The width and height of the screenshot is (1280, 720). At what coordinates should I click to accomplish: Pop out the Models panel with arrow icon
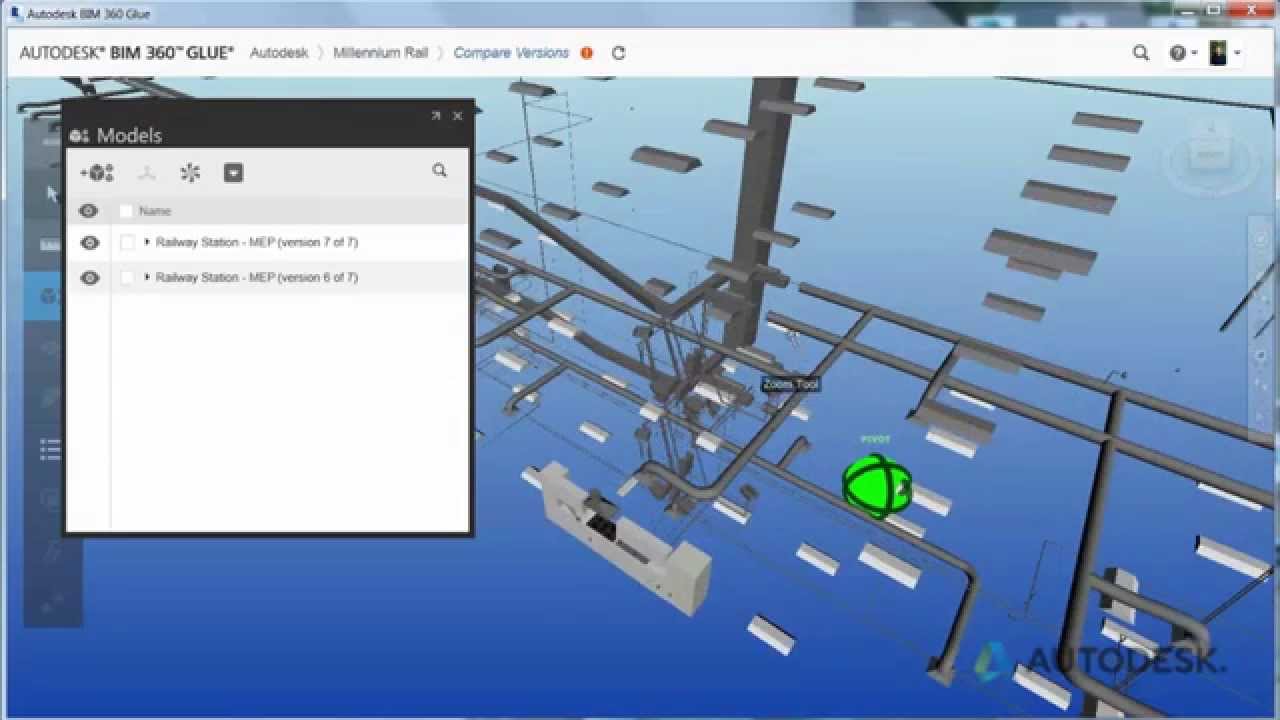[x=436, y=116]
